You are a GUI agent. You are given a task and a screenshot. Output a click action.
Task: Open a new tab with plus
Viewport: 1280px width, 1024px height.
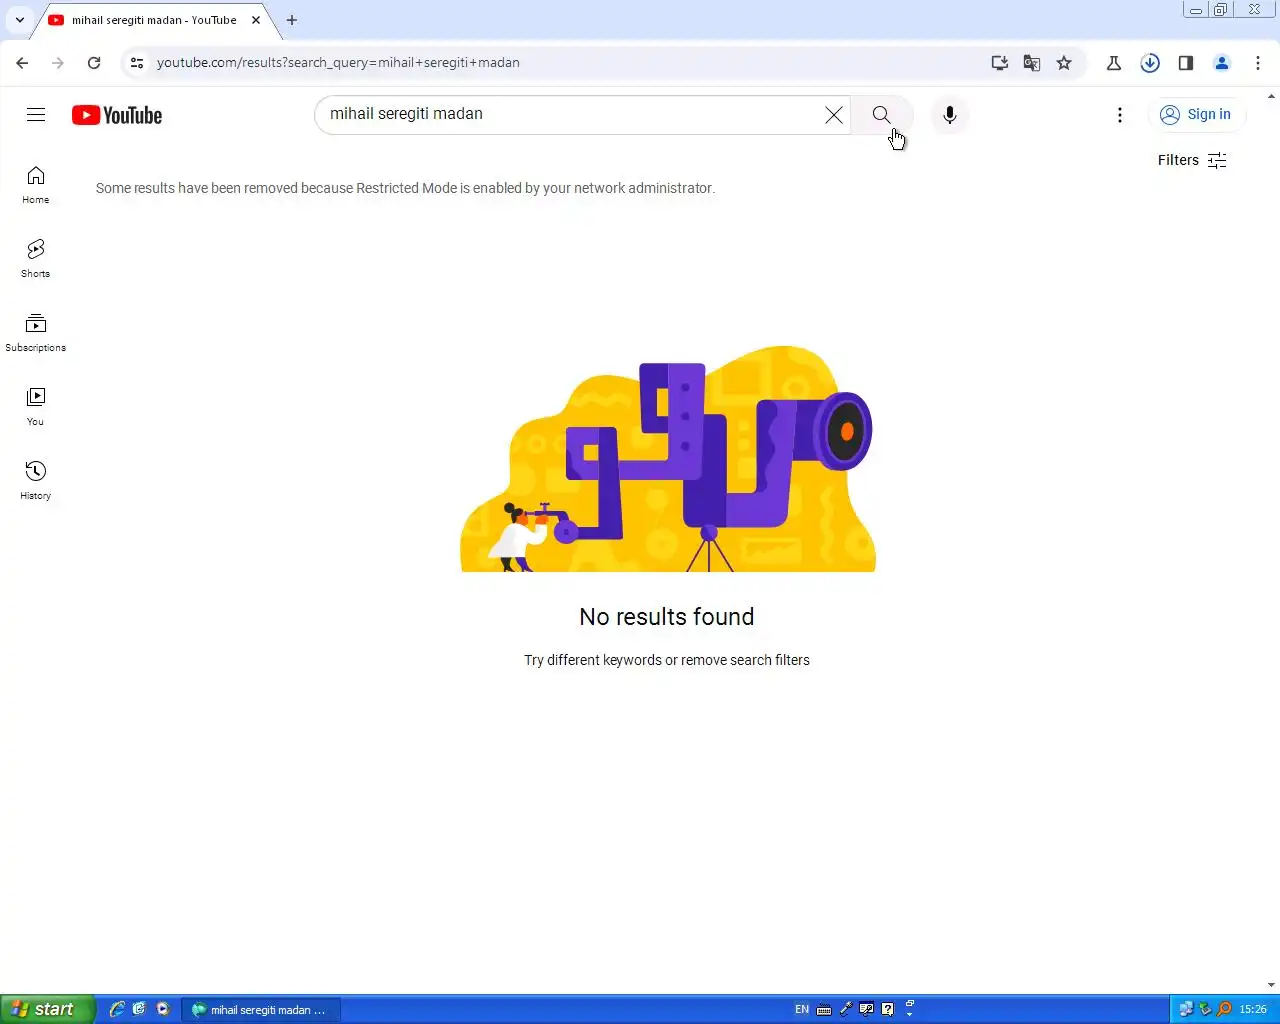[292, 20]
